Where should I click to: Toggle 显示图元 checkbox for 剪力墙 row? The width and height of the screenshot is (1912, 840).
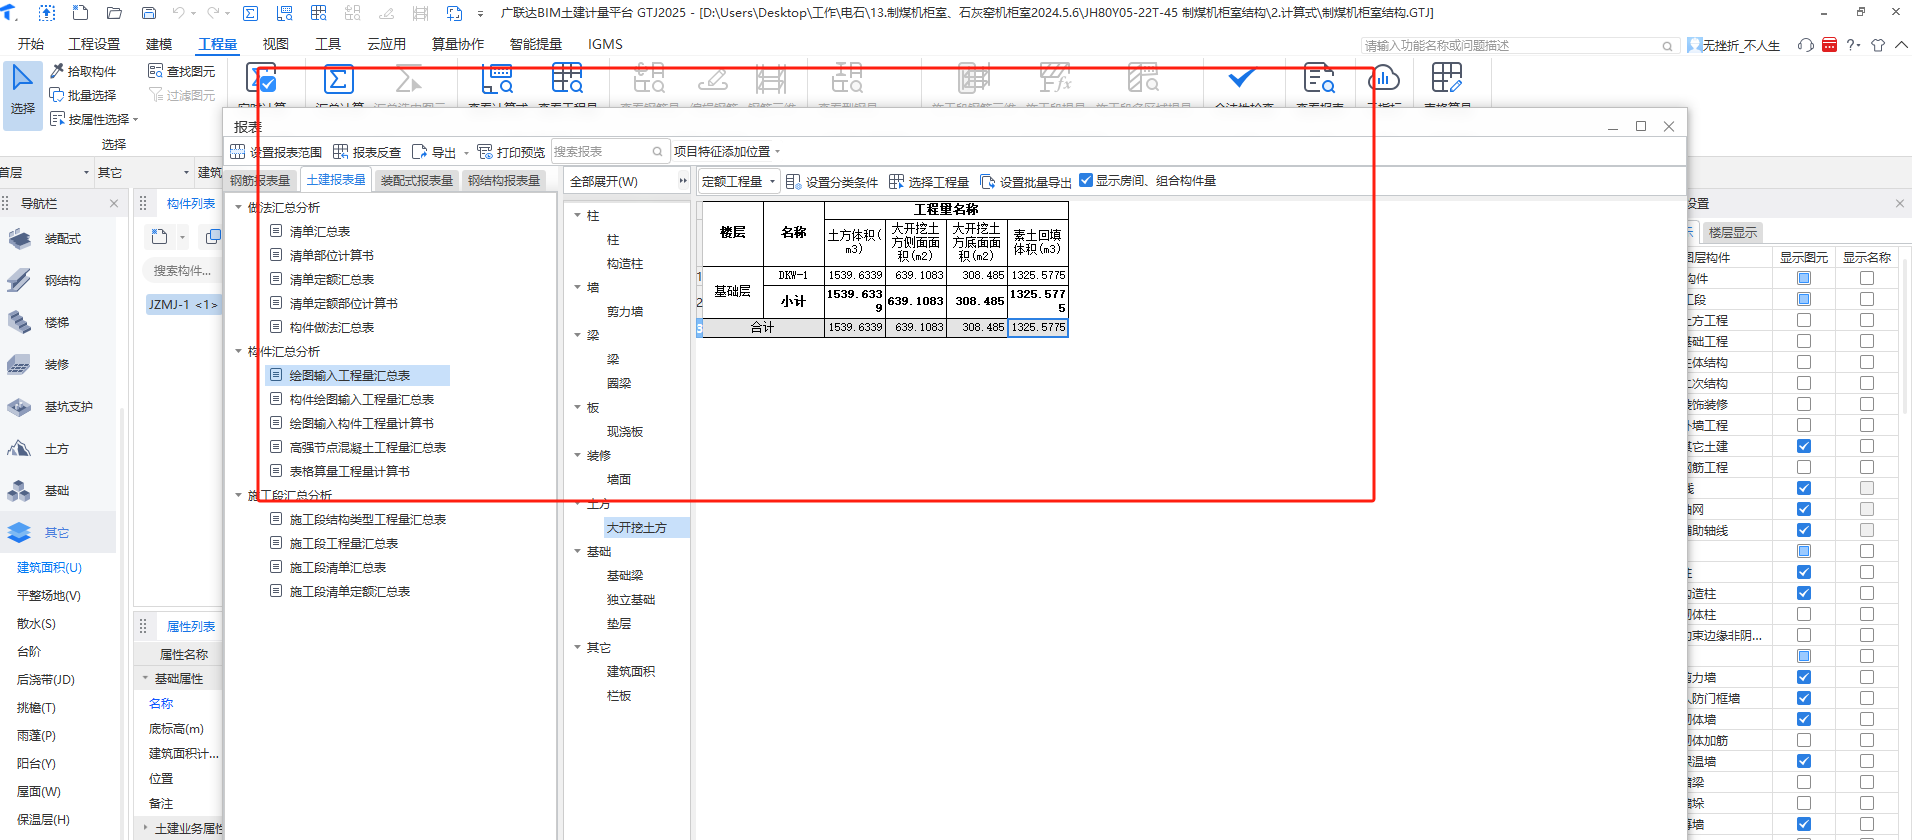[1804, 677]
